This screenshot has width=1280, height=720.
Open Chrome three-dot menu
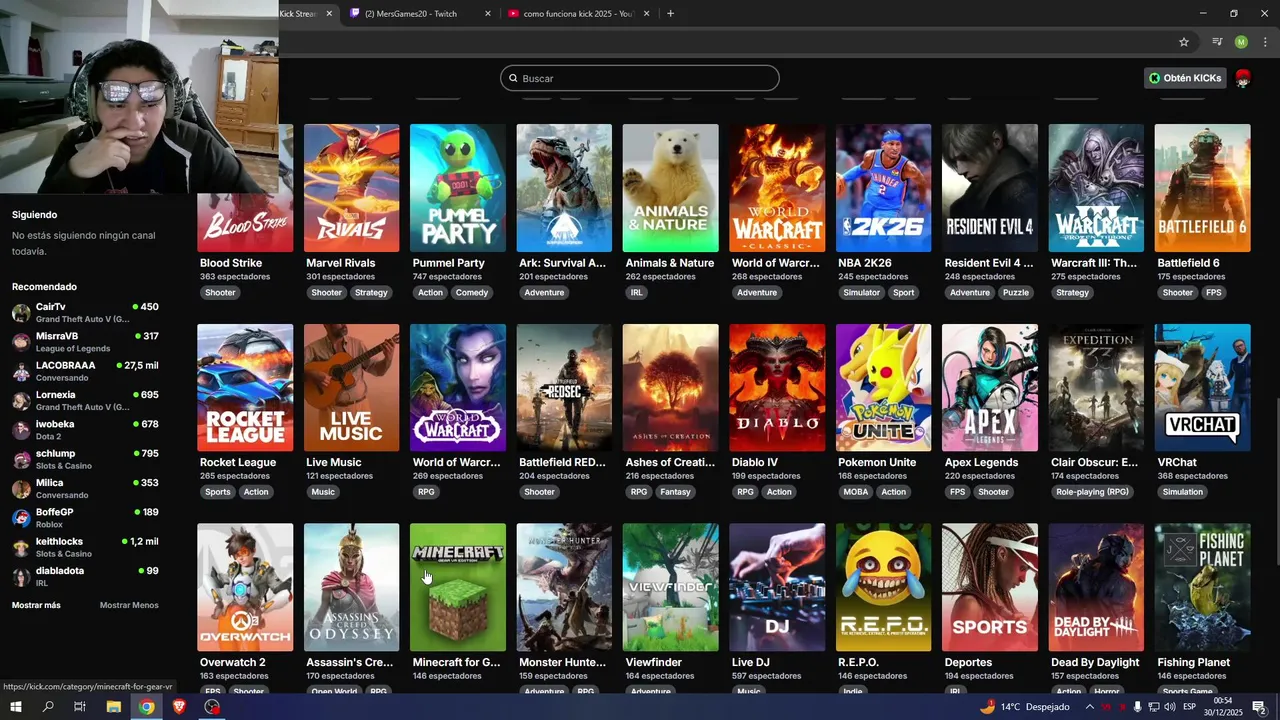[x=1265, y=42]
